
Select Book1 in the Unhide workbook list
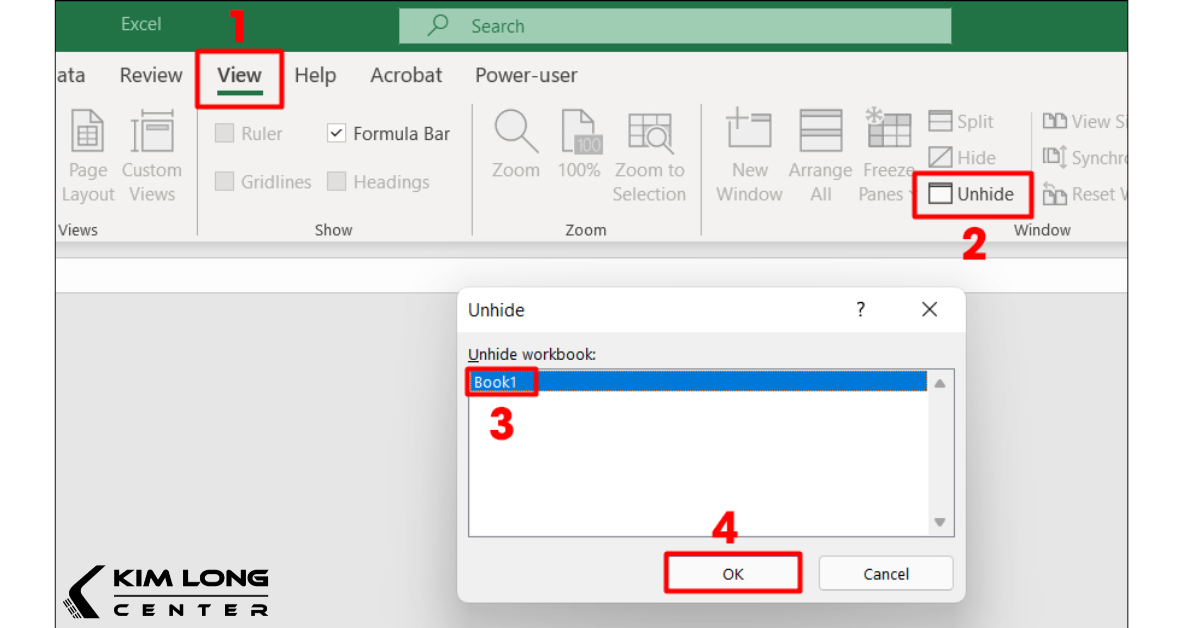[500, 381]
